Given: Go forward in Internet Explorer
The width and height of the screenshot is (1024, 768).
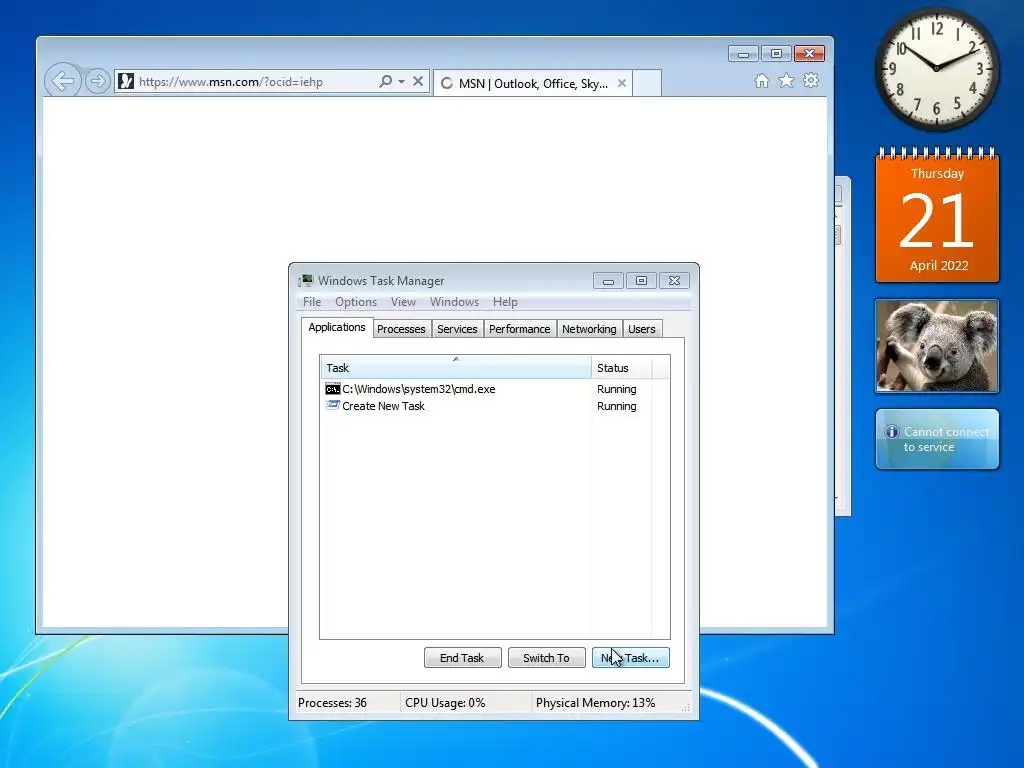Looking at the screenshot, I should click(x=97, y=81).
